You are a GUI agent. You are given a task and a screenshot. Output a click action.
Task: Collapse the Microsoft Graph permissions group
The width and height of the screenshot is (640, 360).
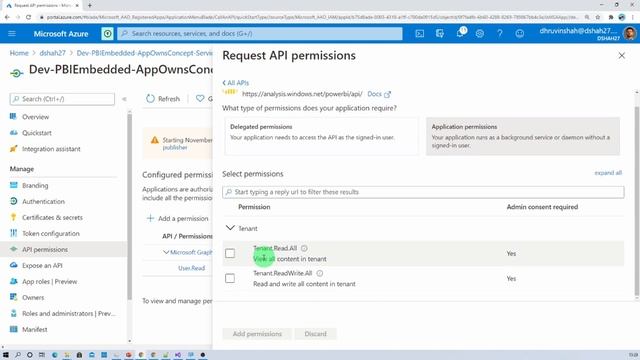coord(166,252)
